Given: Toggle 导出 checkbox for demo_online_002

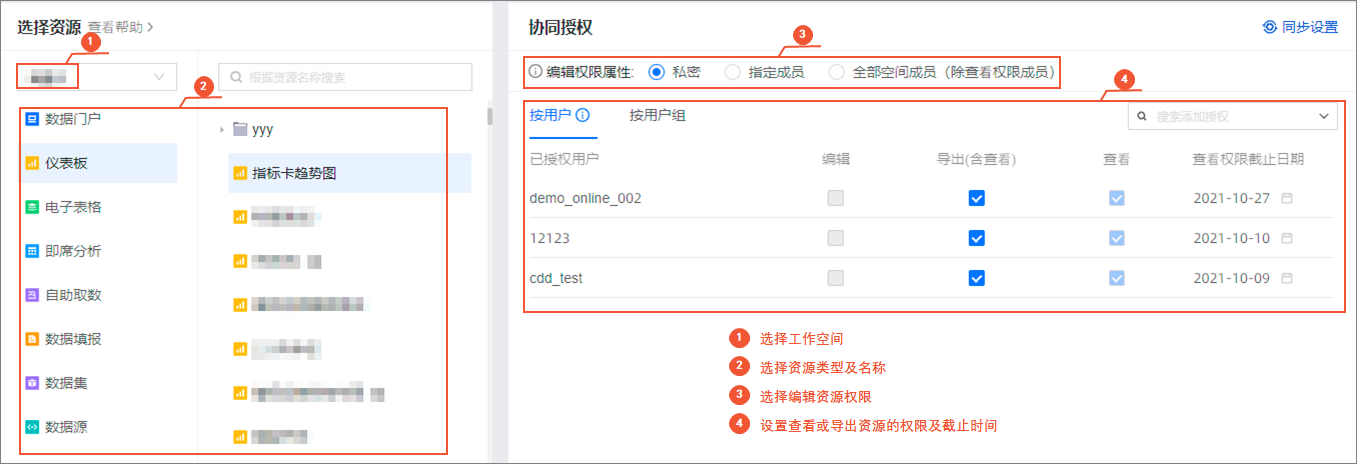Looking at the screenshot, I should pyautogui.click(x=977, y=198).
